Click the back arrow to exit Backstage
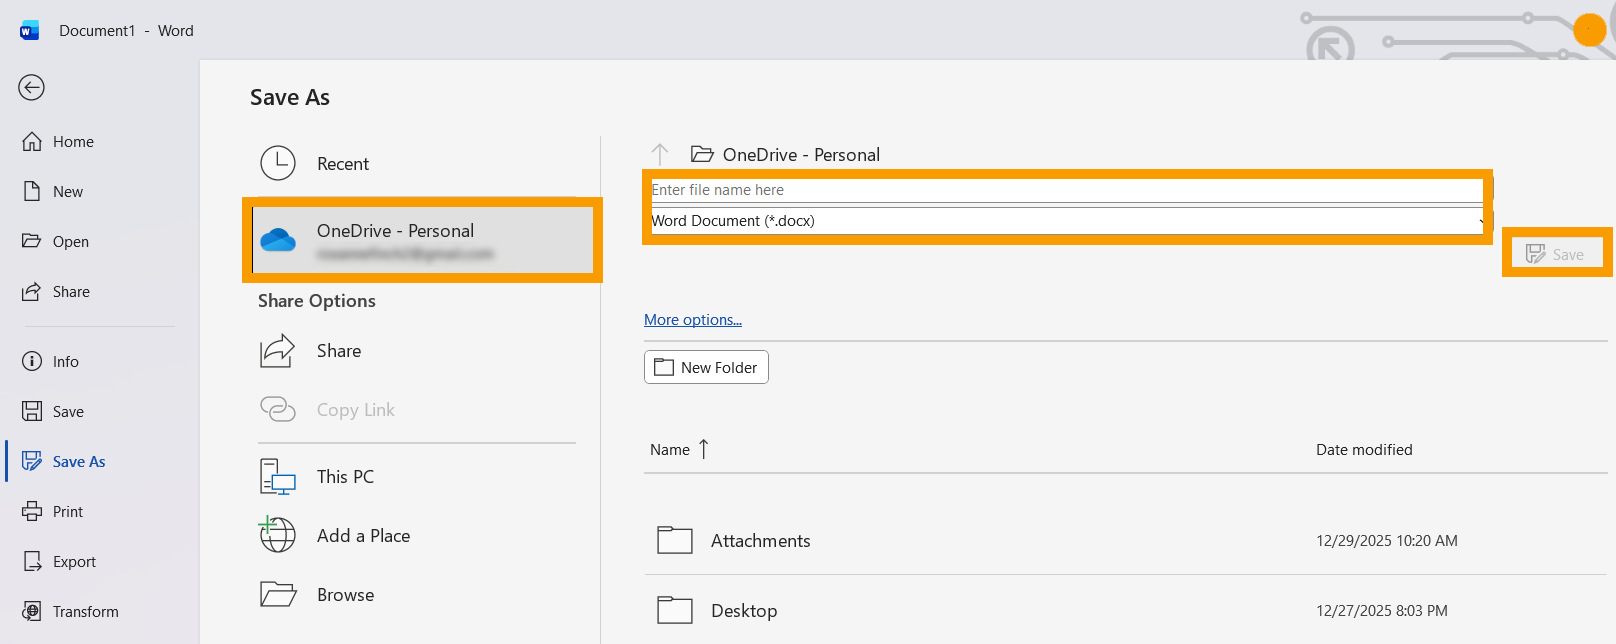 (31, 88)
